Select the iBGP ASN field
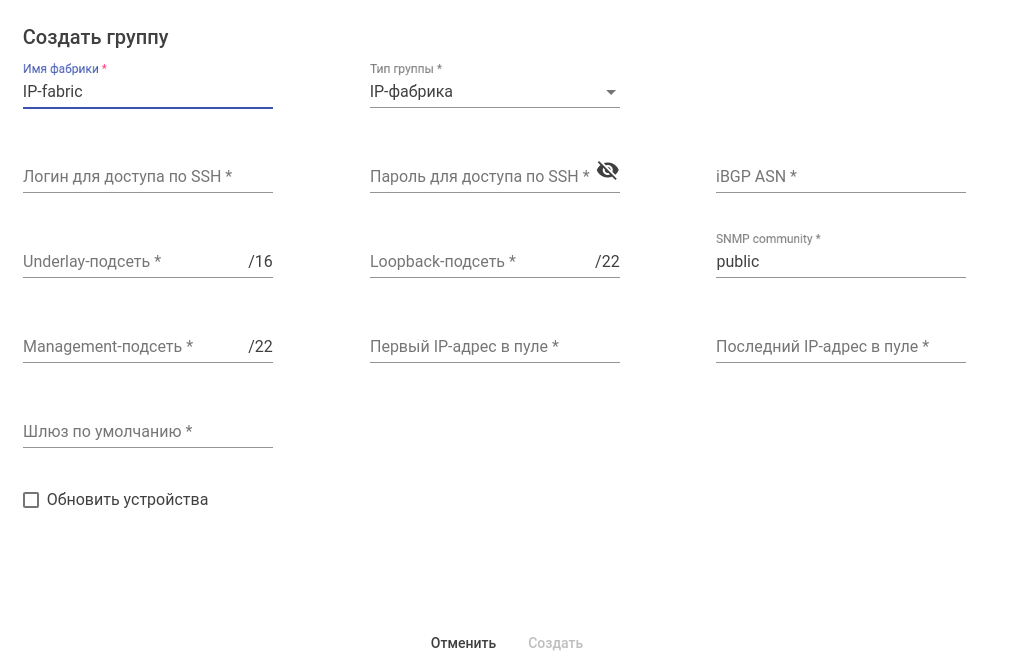Viewport: 1011px width, 669px height. pos(840,177)
